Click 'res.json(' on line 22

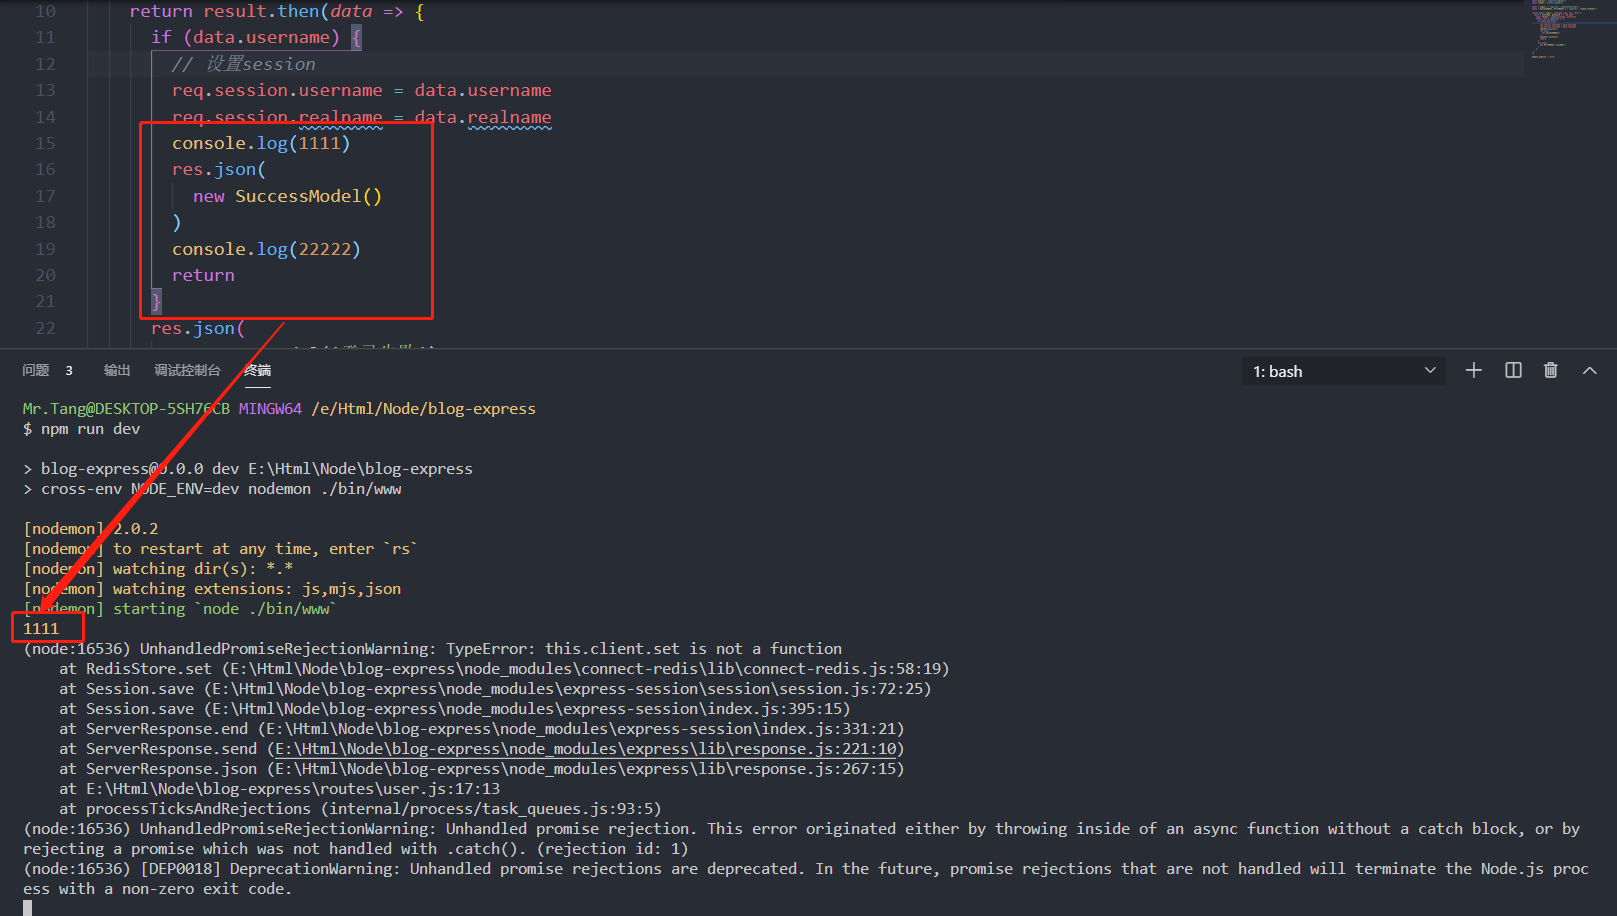click(198, 328)
